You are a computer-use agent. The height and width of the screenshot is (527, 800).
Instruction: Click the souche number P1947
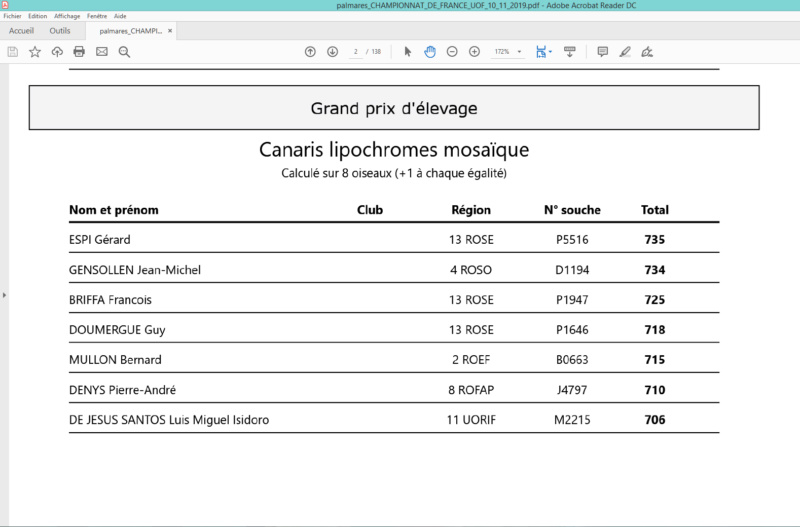pos(572,300)
